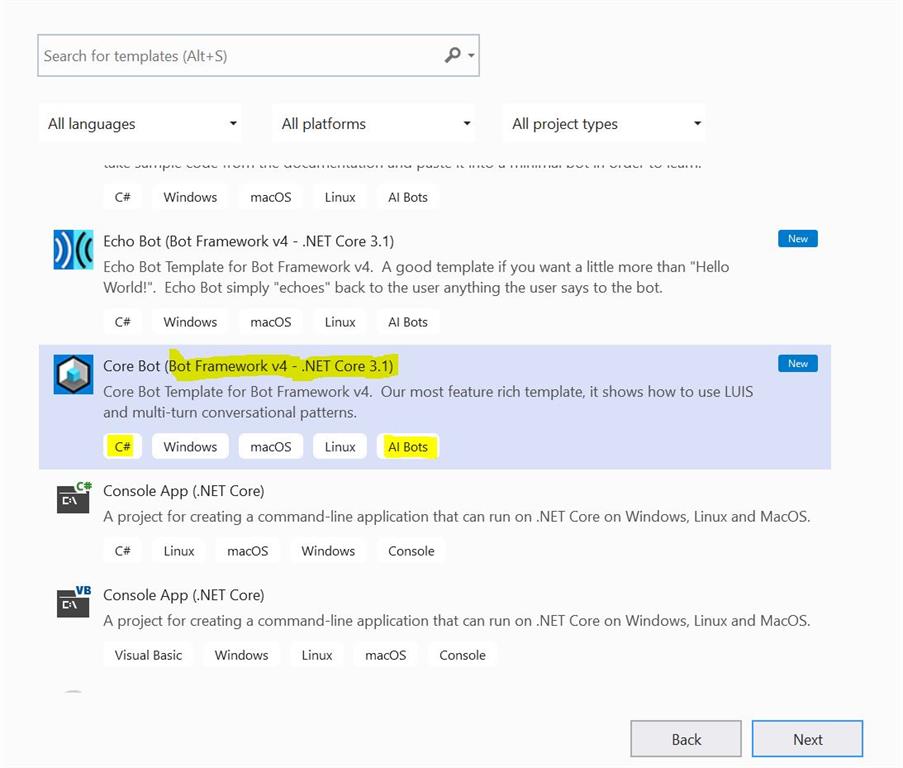
Task: Open the All platforms dropdown
Action: coord(374,123)
